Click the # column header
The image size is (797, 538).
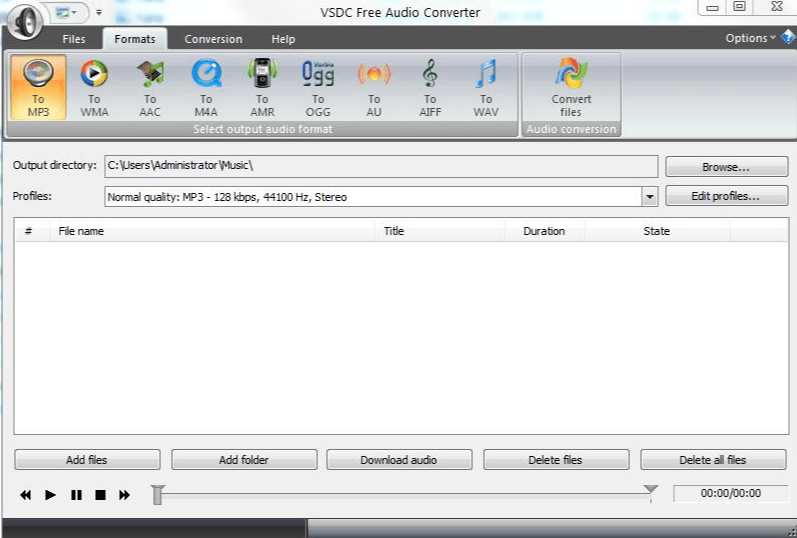coord(32,231)
